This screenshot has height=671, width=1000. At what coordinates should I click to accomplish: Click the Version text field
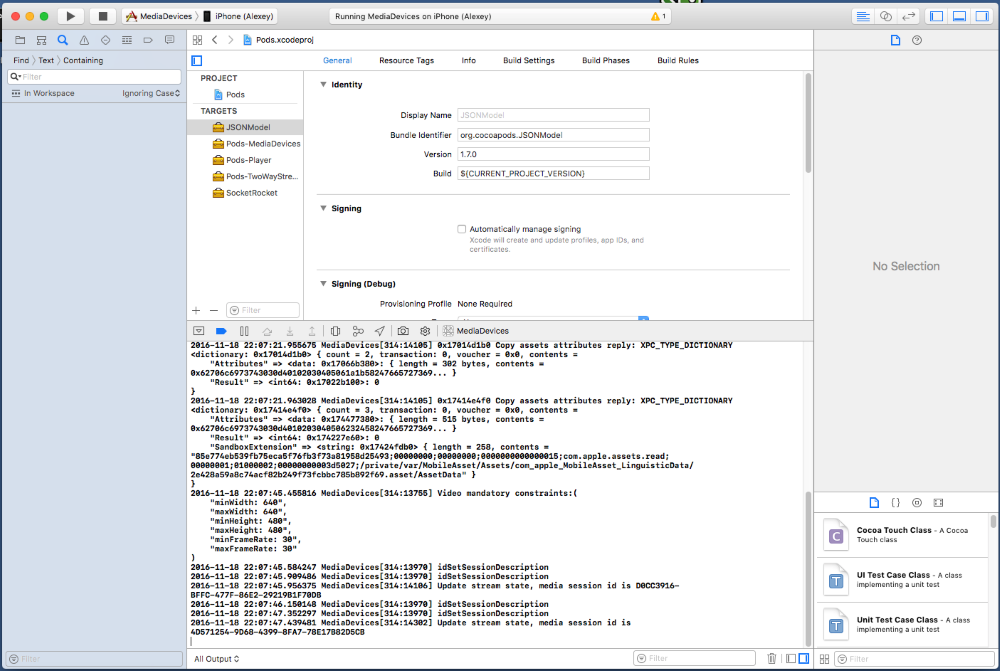553,154
